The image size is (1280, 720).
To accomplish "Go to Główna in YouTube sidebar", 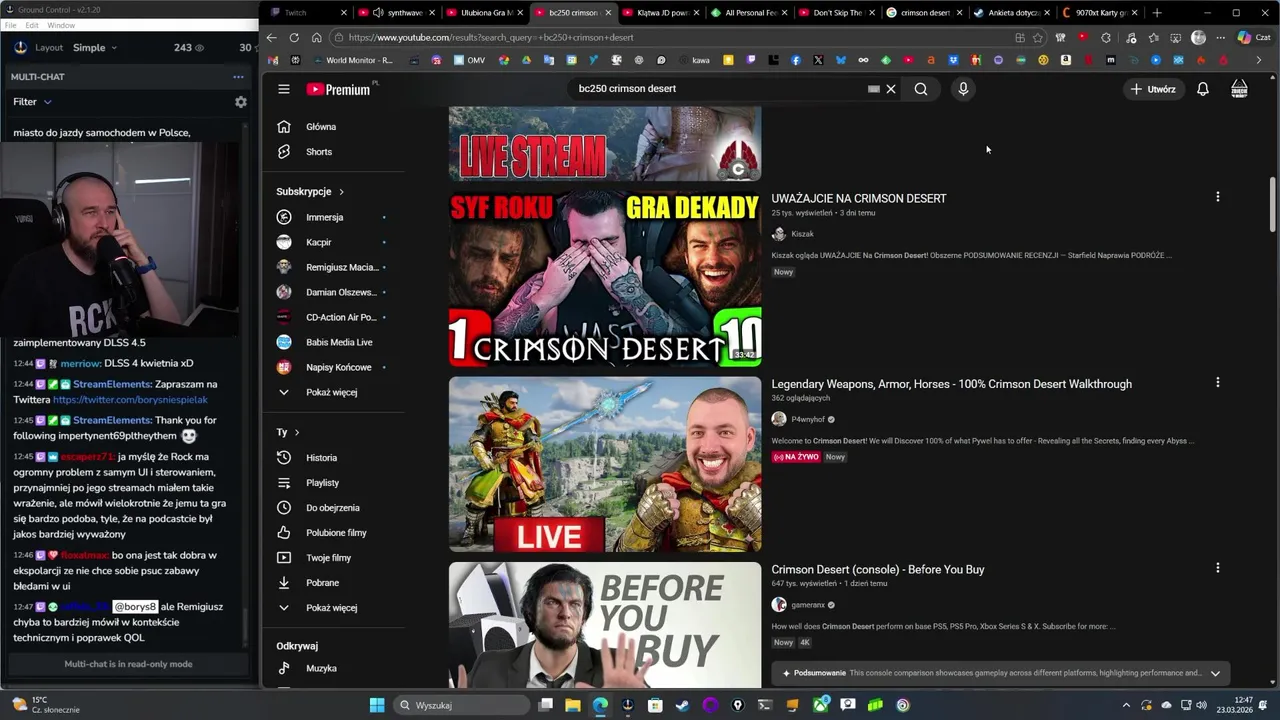I will (321, 127).
